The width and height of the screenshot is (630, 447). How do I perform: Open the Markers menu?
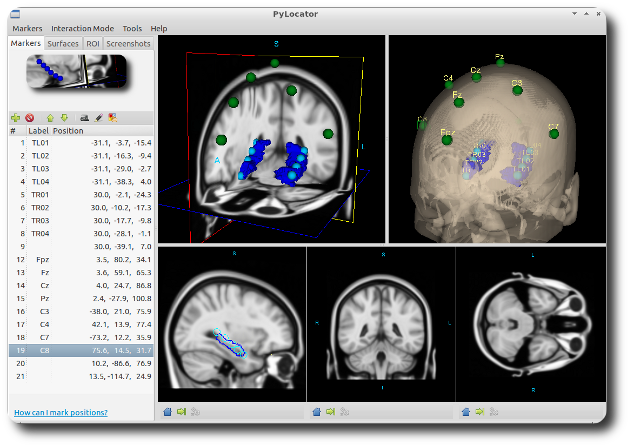27,28
